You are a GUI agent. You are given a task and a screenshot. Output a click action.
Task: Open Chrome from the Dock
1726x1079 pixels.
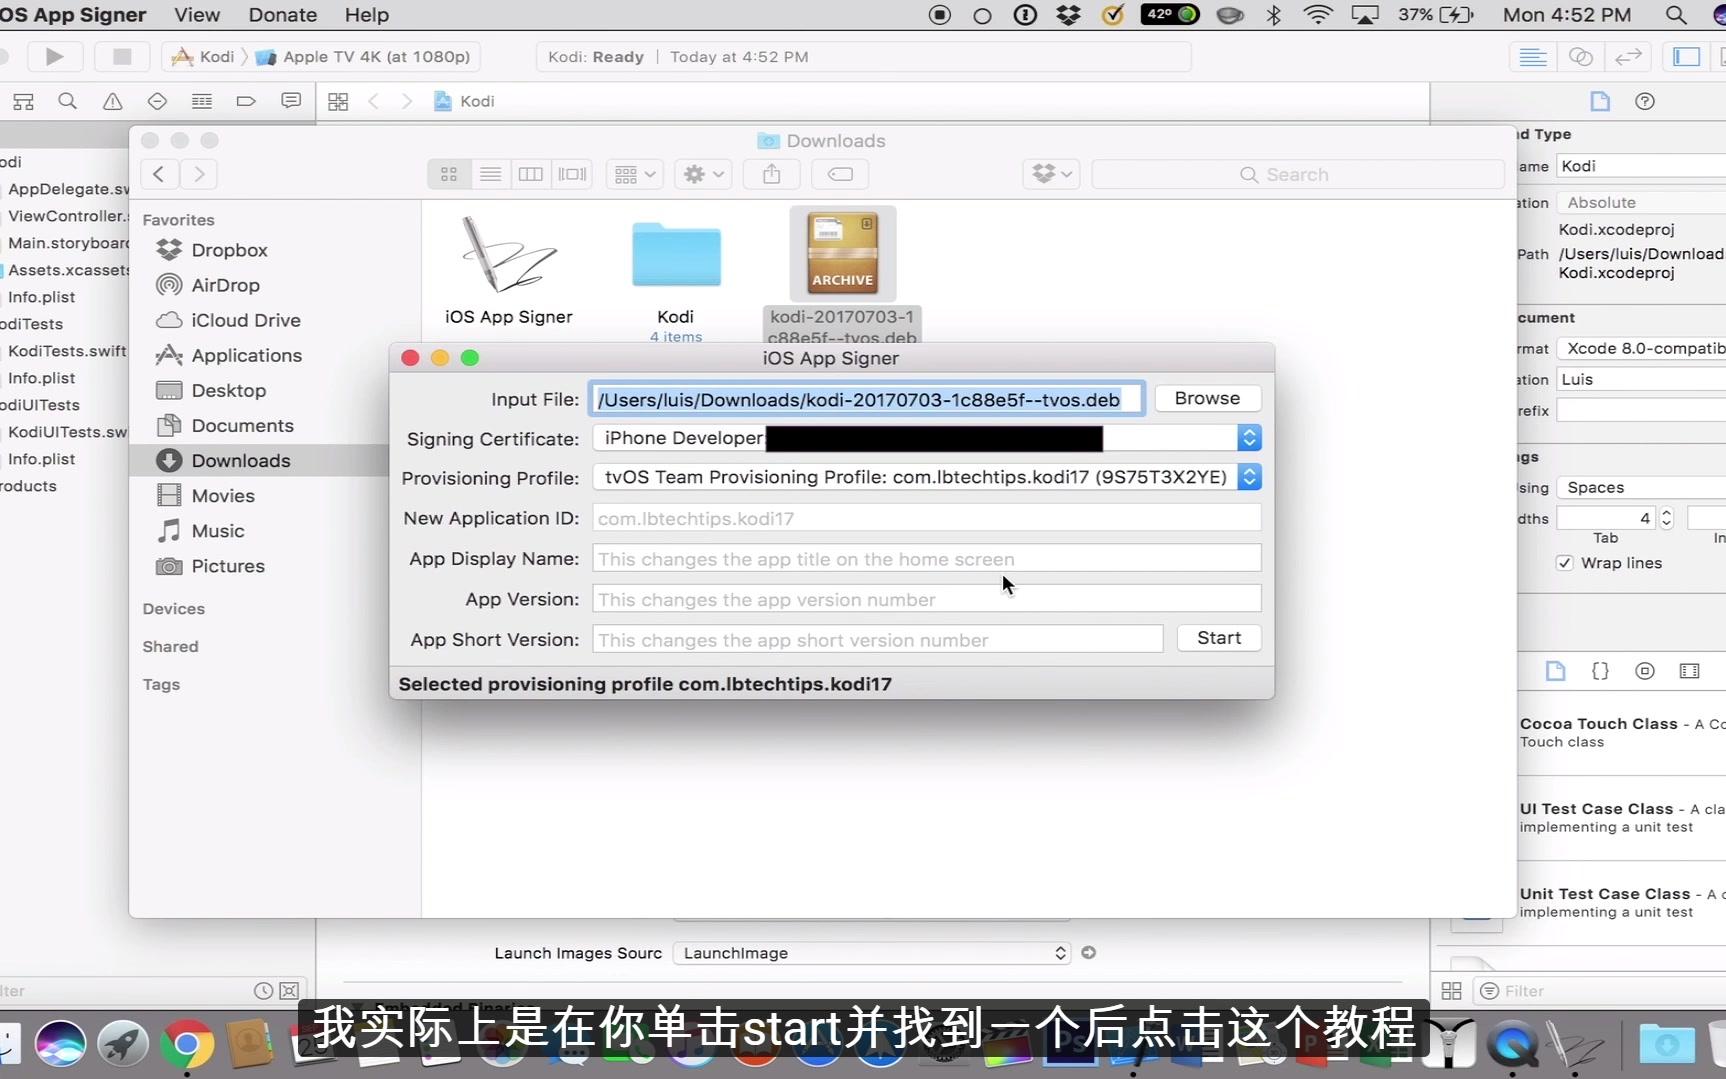pos(187,1045)
